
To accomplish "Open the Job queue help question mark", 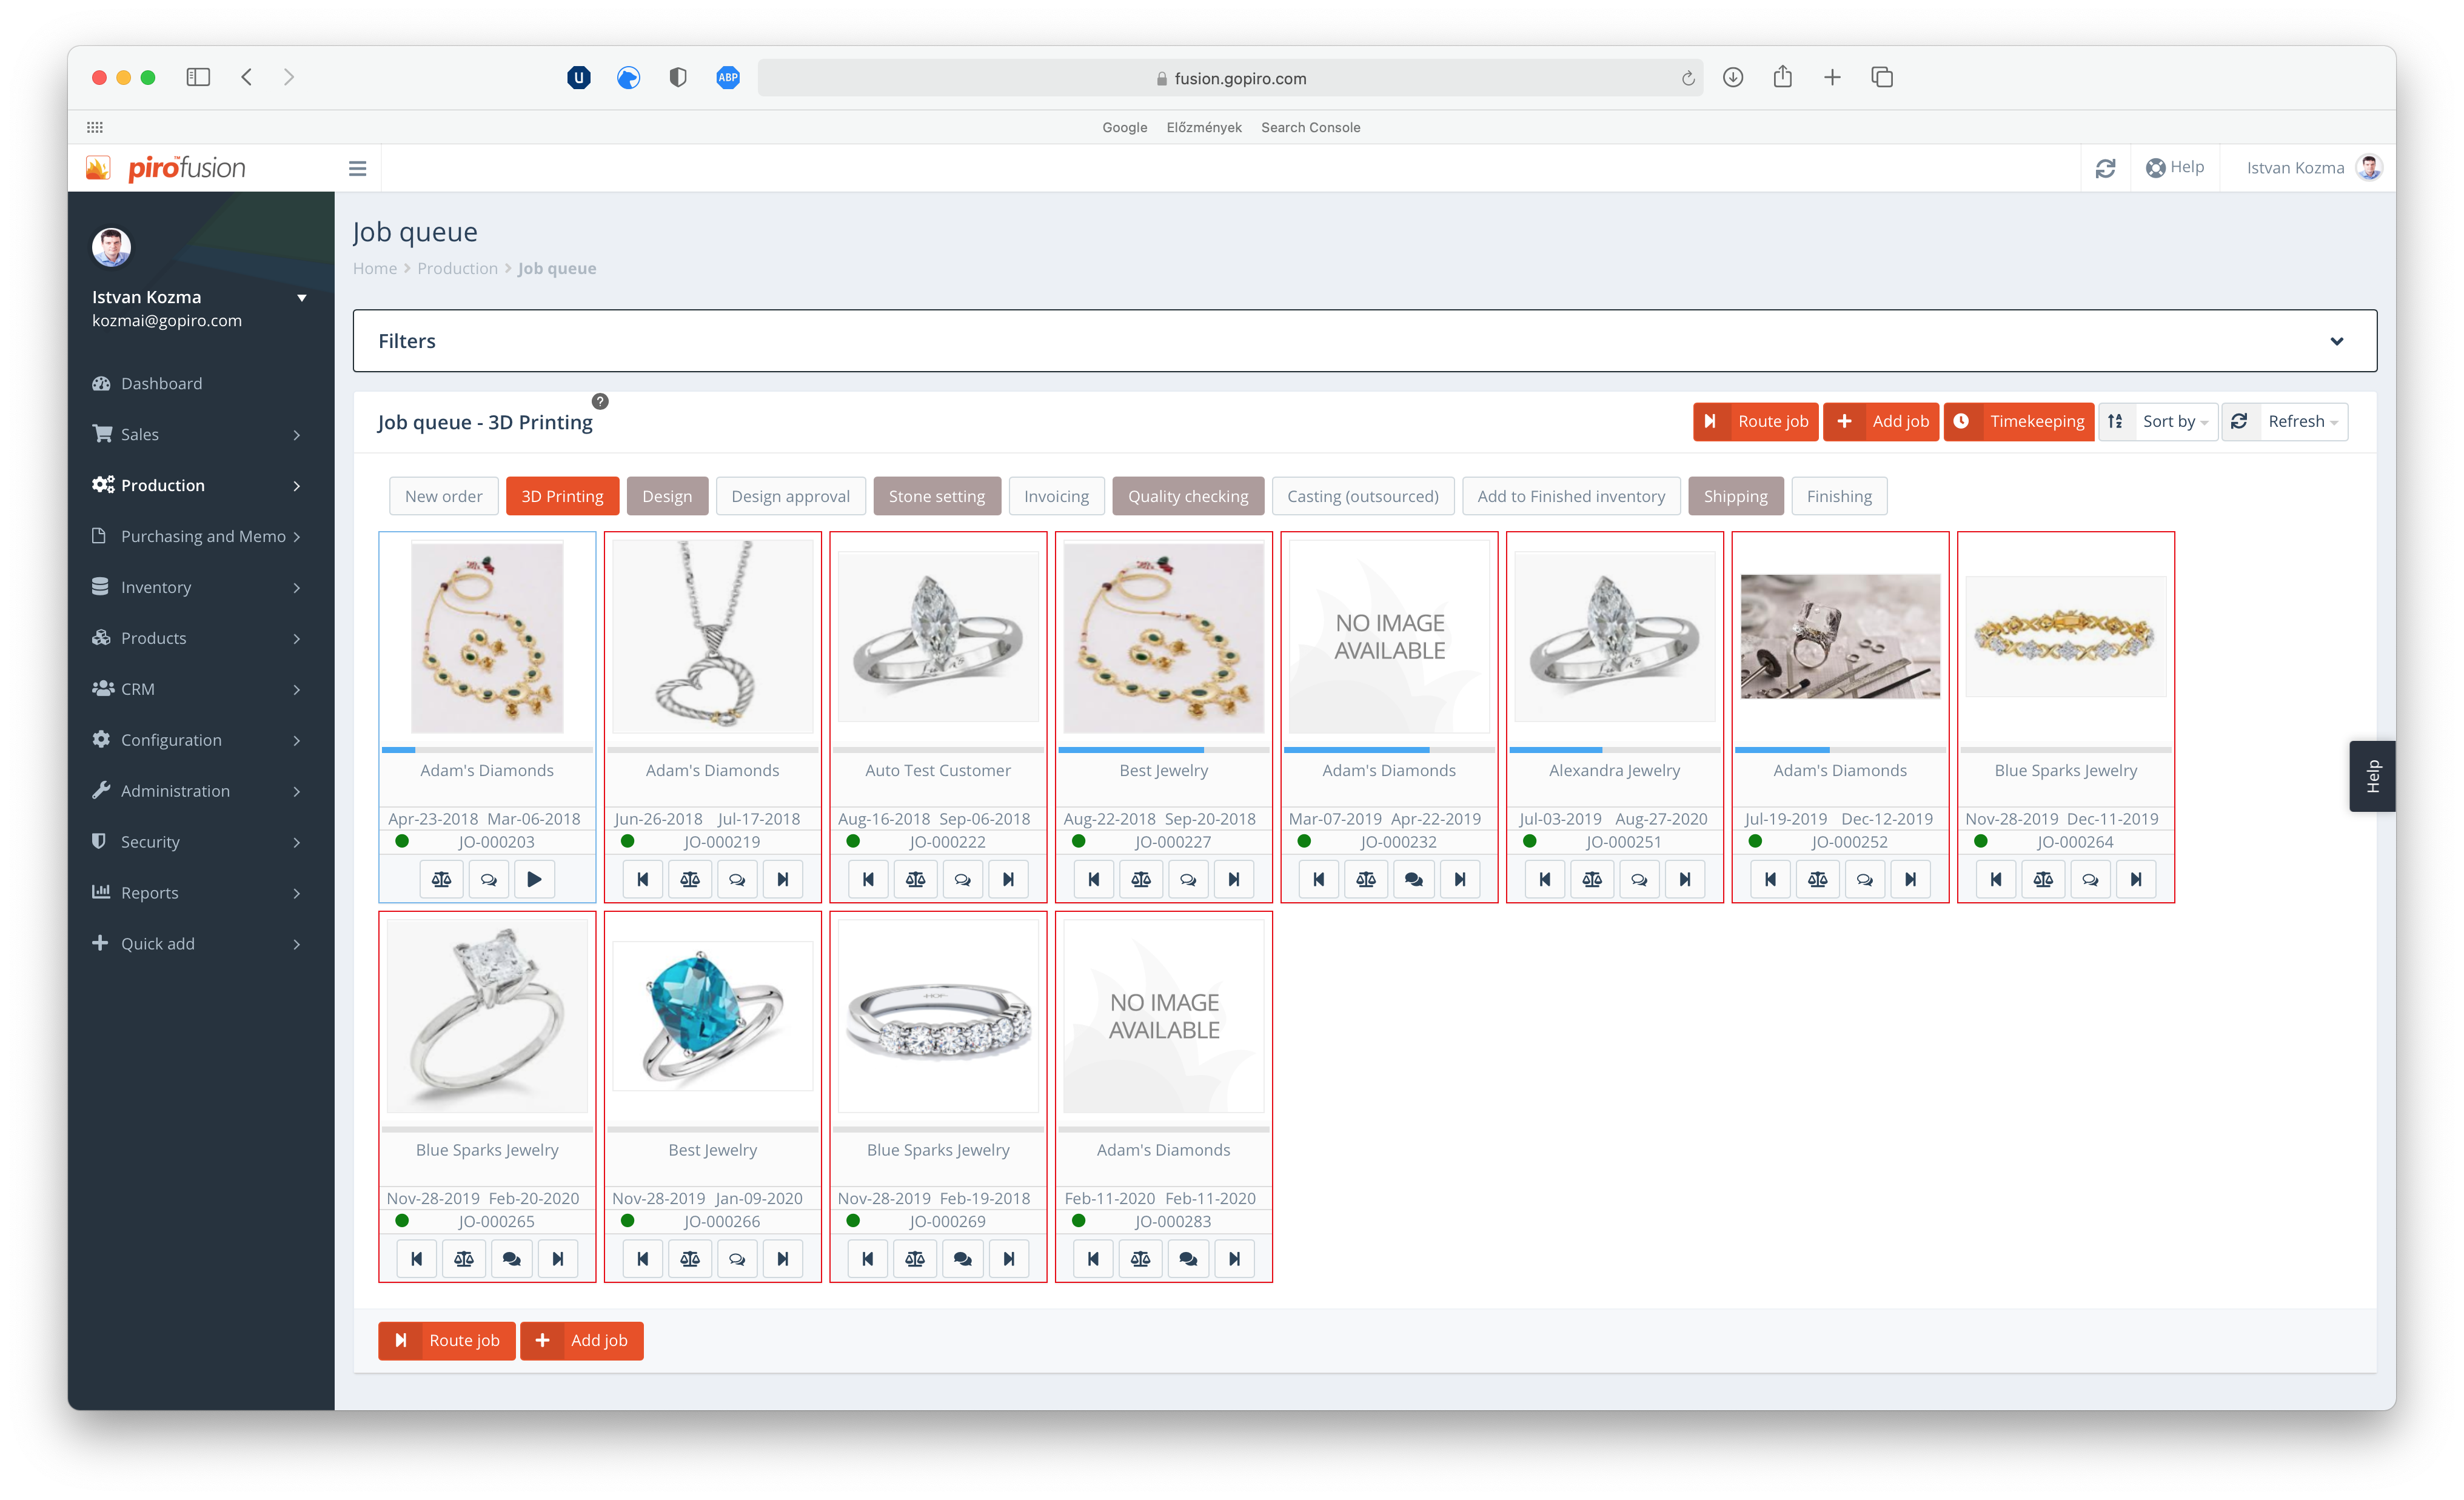I will pos(600,402).
